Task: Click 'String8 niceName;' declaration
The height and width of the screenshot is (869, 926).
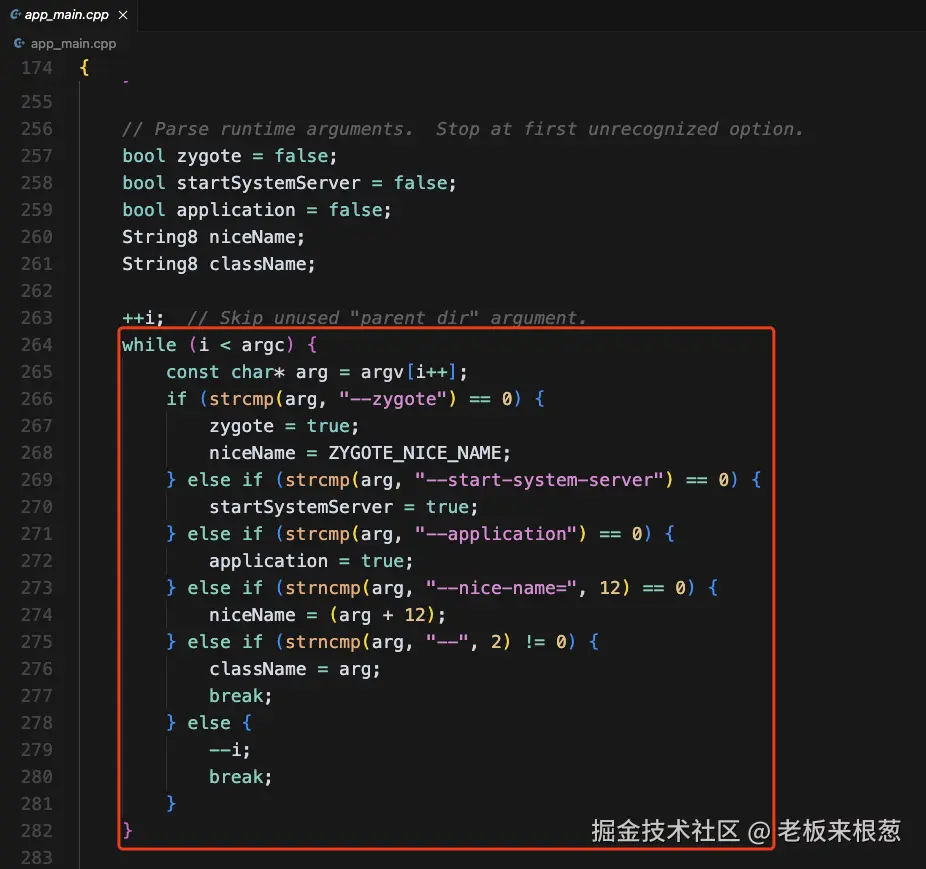Action: click(x=213, y=237)
